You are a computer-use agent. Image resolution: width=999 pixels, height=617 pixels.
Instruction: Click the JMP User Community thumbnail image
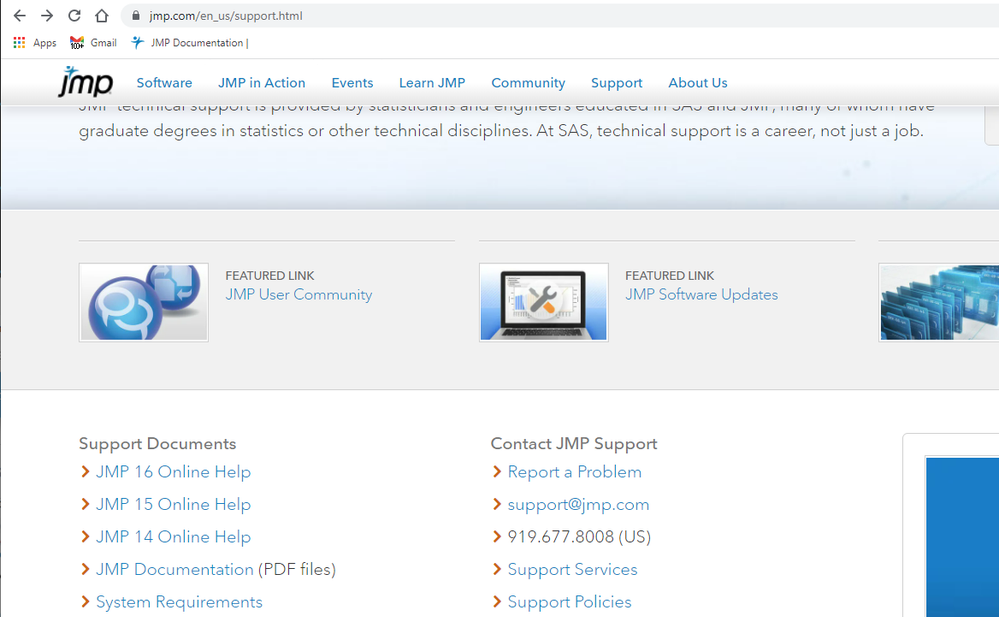[143, 302]
